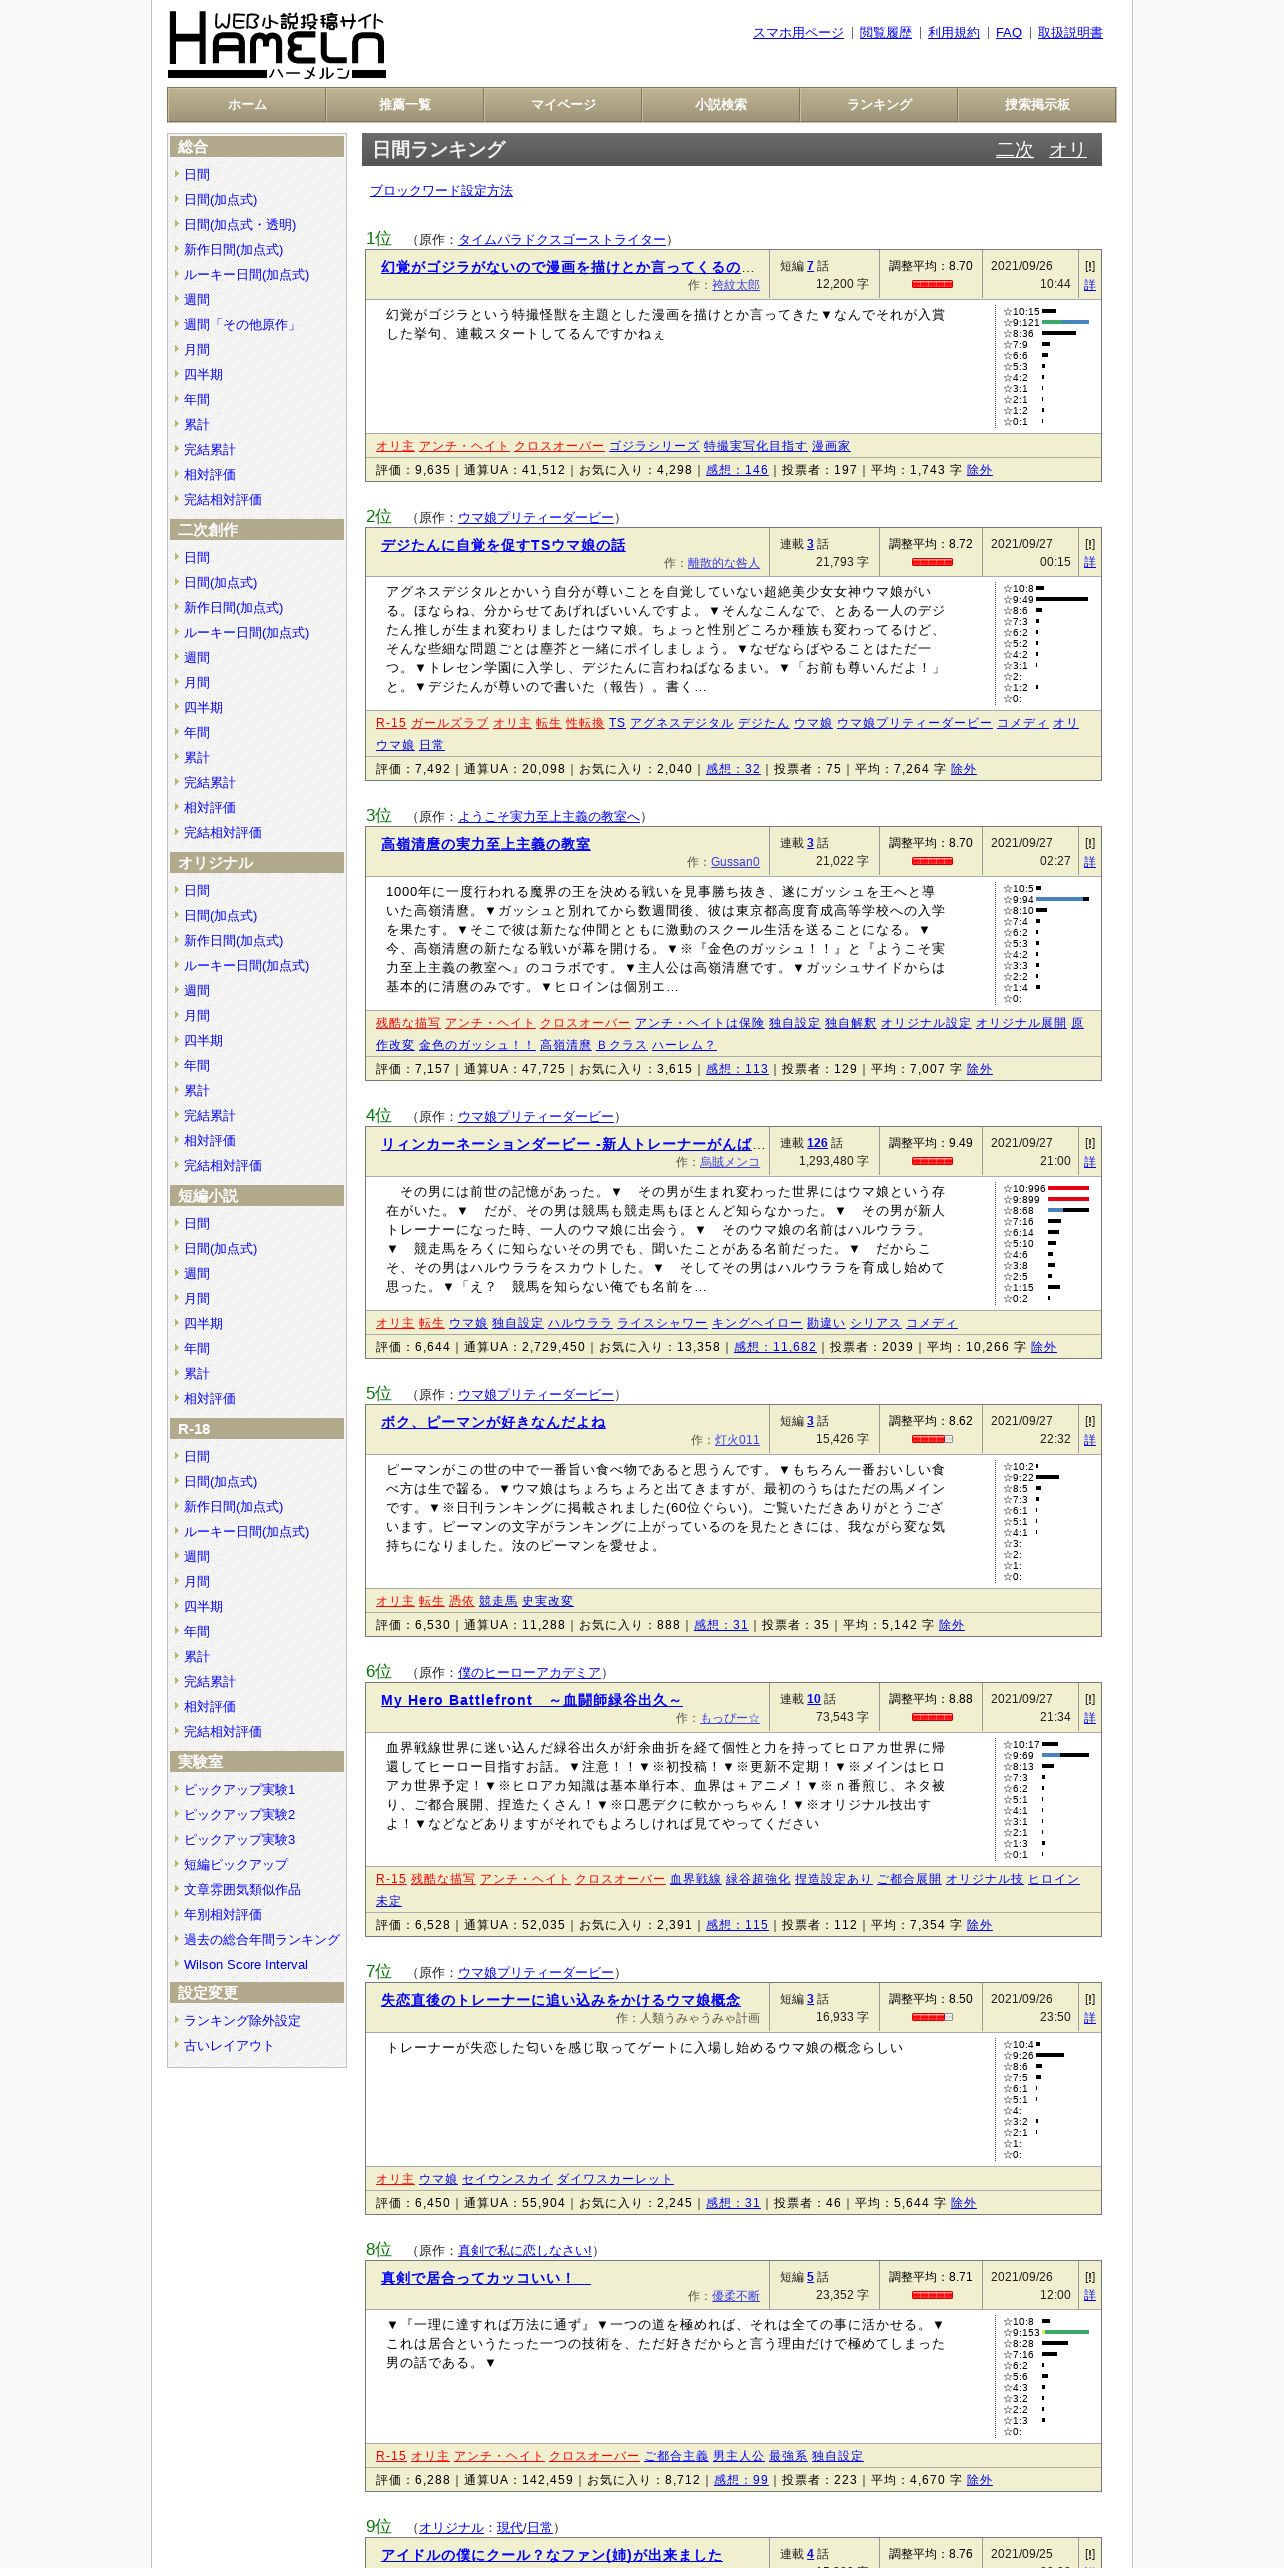Open the ホーム navigation tab
Viewport: 1284px width, 2568px height.
click(247, 105)
